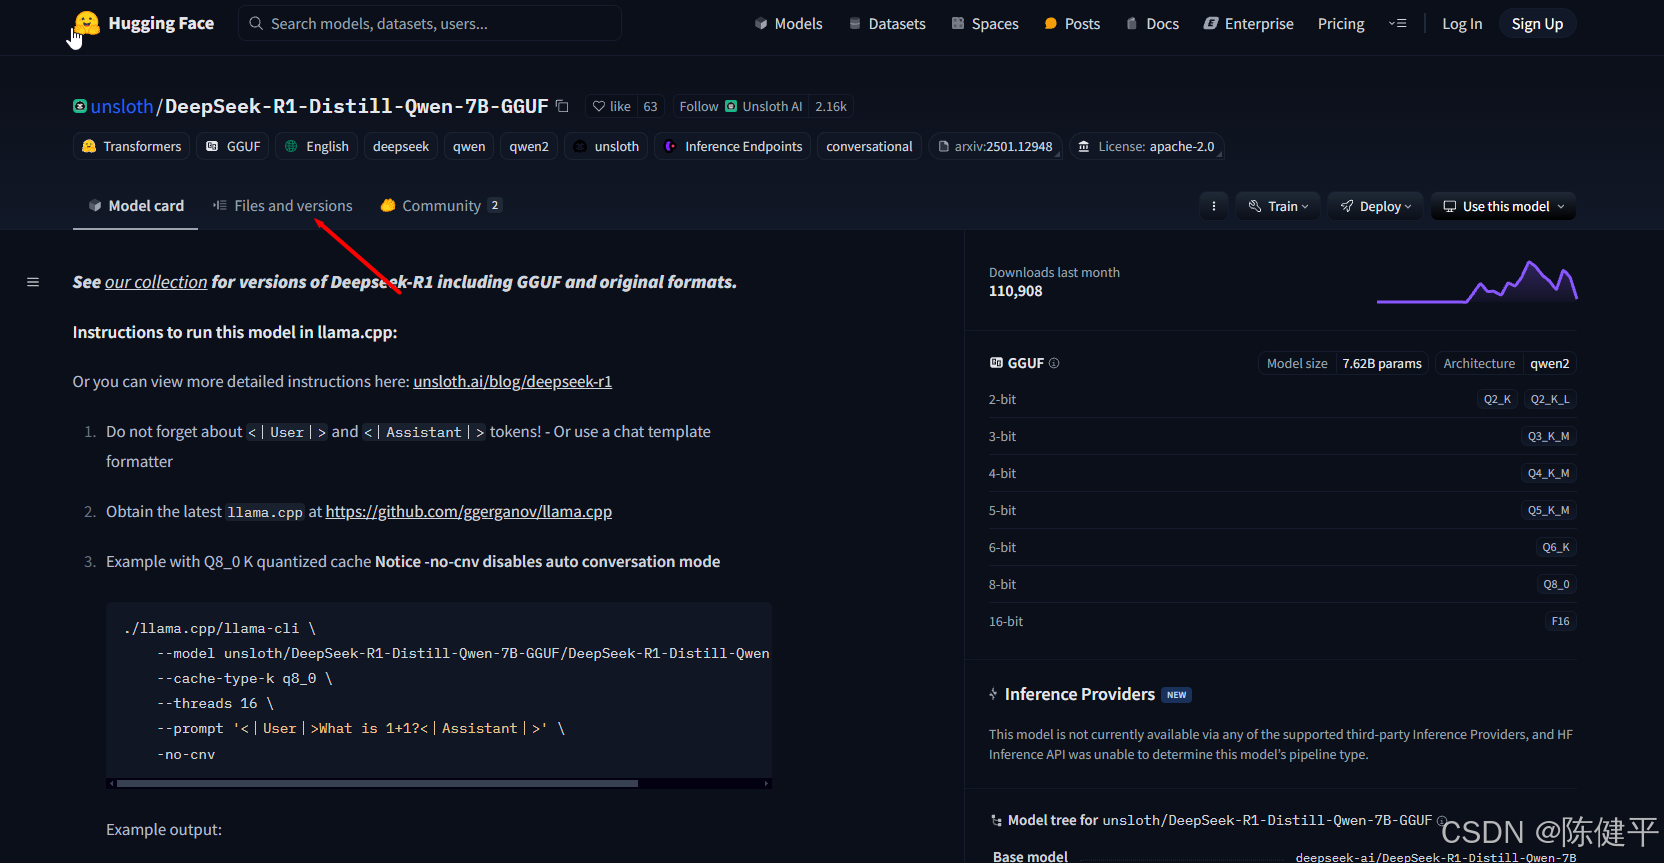Open the Datasets nav item
This screenshot has width=1664, height=863.
point(887,23)
